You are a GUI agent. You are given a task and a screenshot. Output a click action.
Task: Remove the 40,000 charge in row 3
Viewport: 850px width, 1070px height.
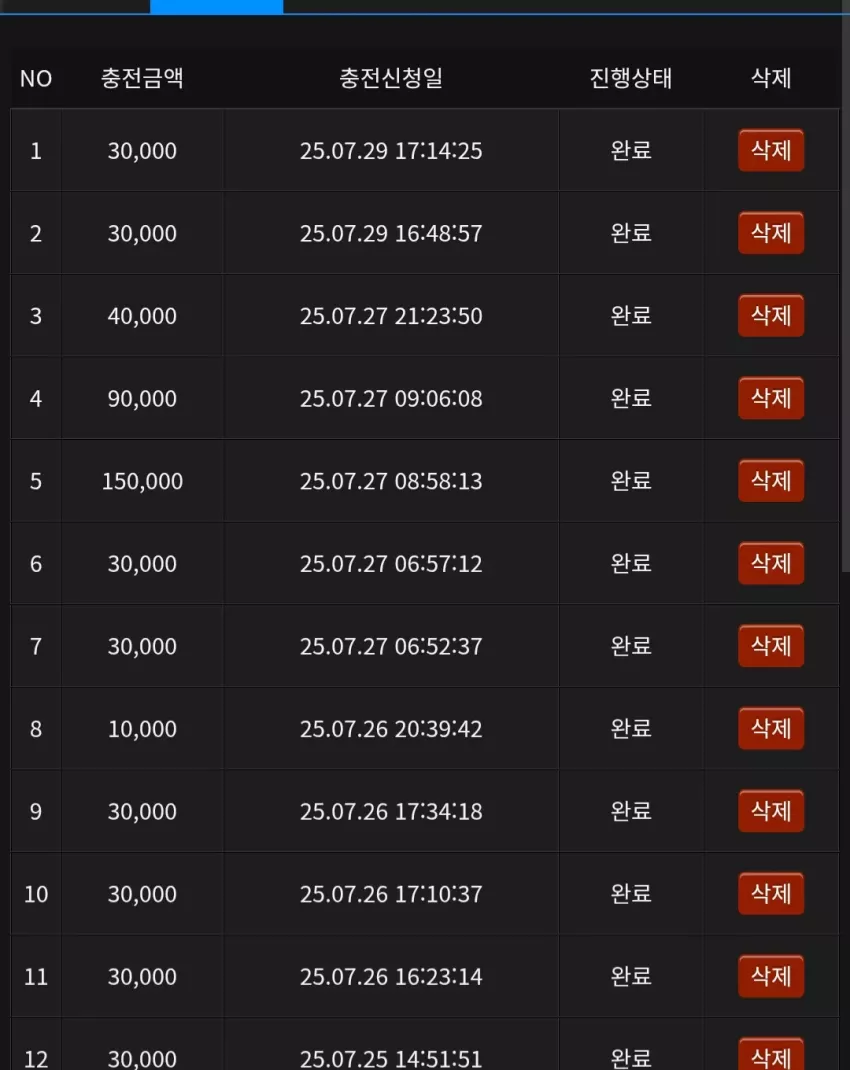click(771, 315)
